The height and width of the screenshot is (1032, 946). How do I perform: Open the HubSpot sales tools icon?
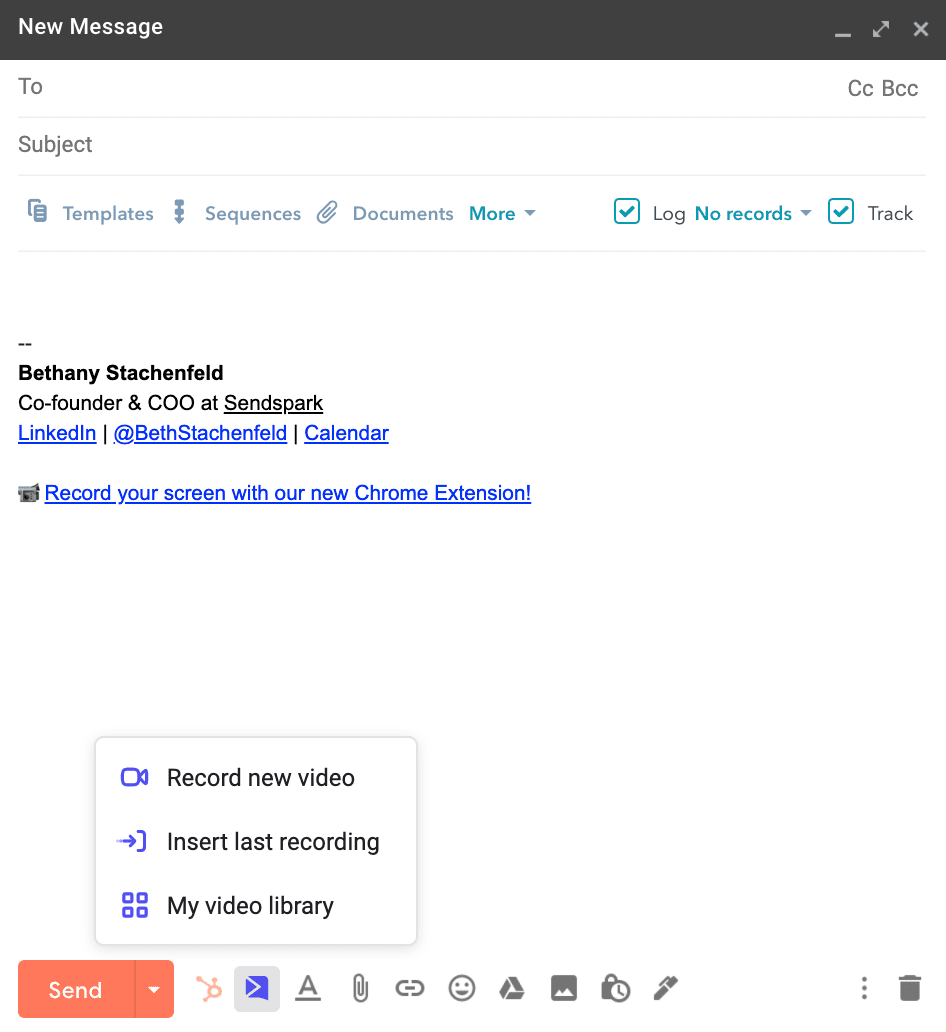[209, 988]
